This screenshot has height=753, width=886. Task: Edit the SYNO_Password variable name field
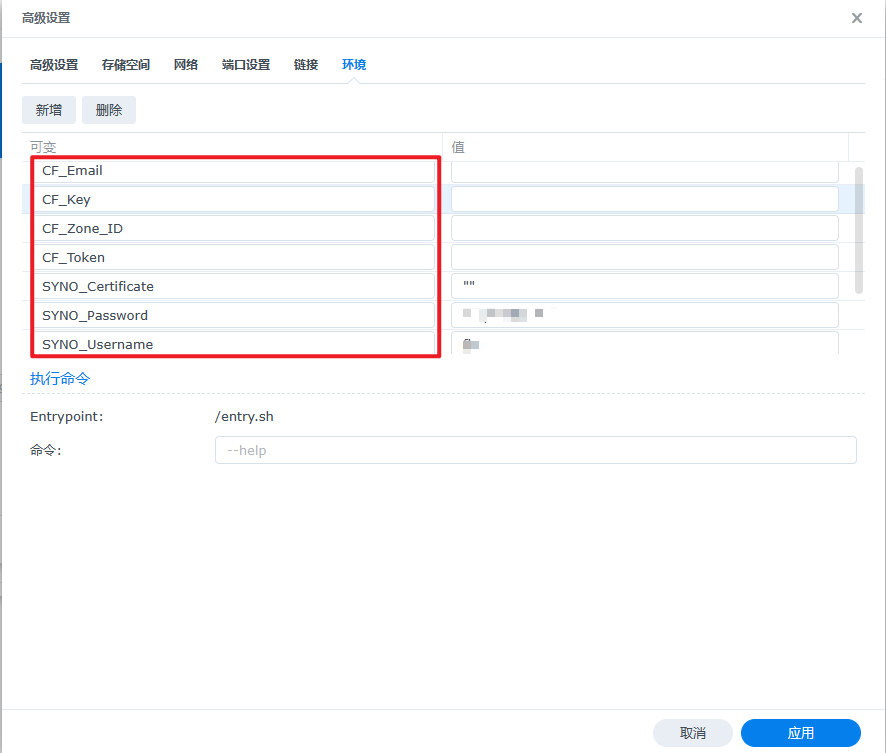pyautogui.click(x=234, y=315)
